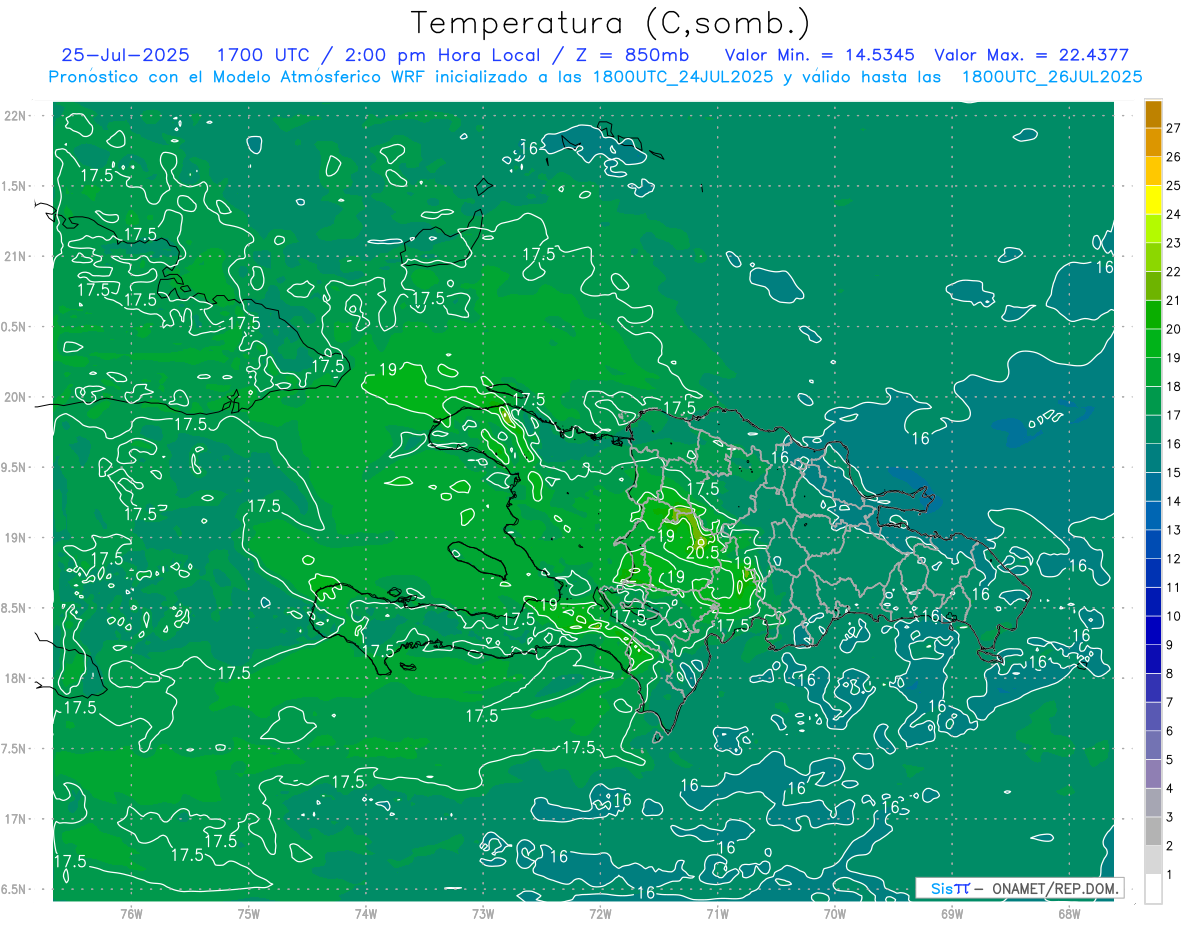Viewport: 1200px width, 927px height.
Task: Click the '17N' latitude axis label
Action: pyautogui.click(x=15, y=819)
